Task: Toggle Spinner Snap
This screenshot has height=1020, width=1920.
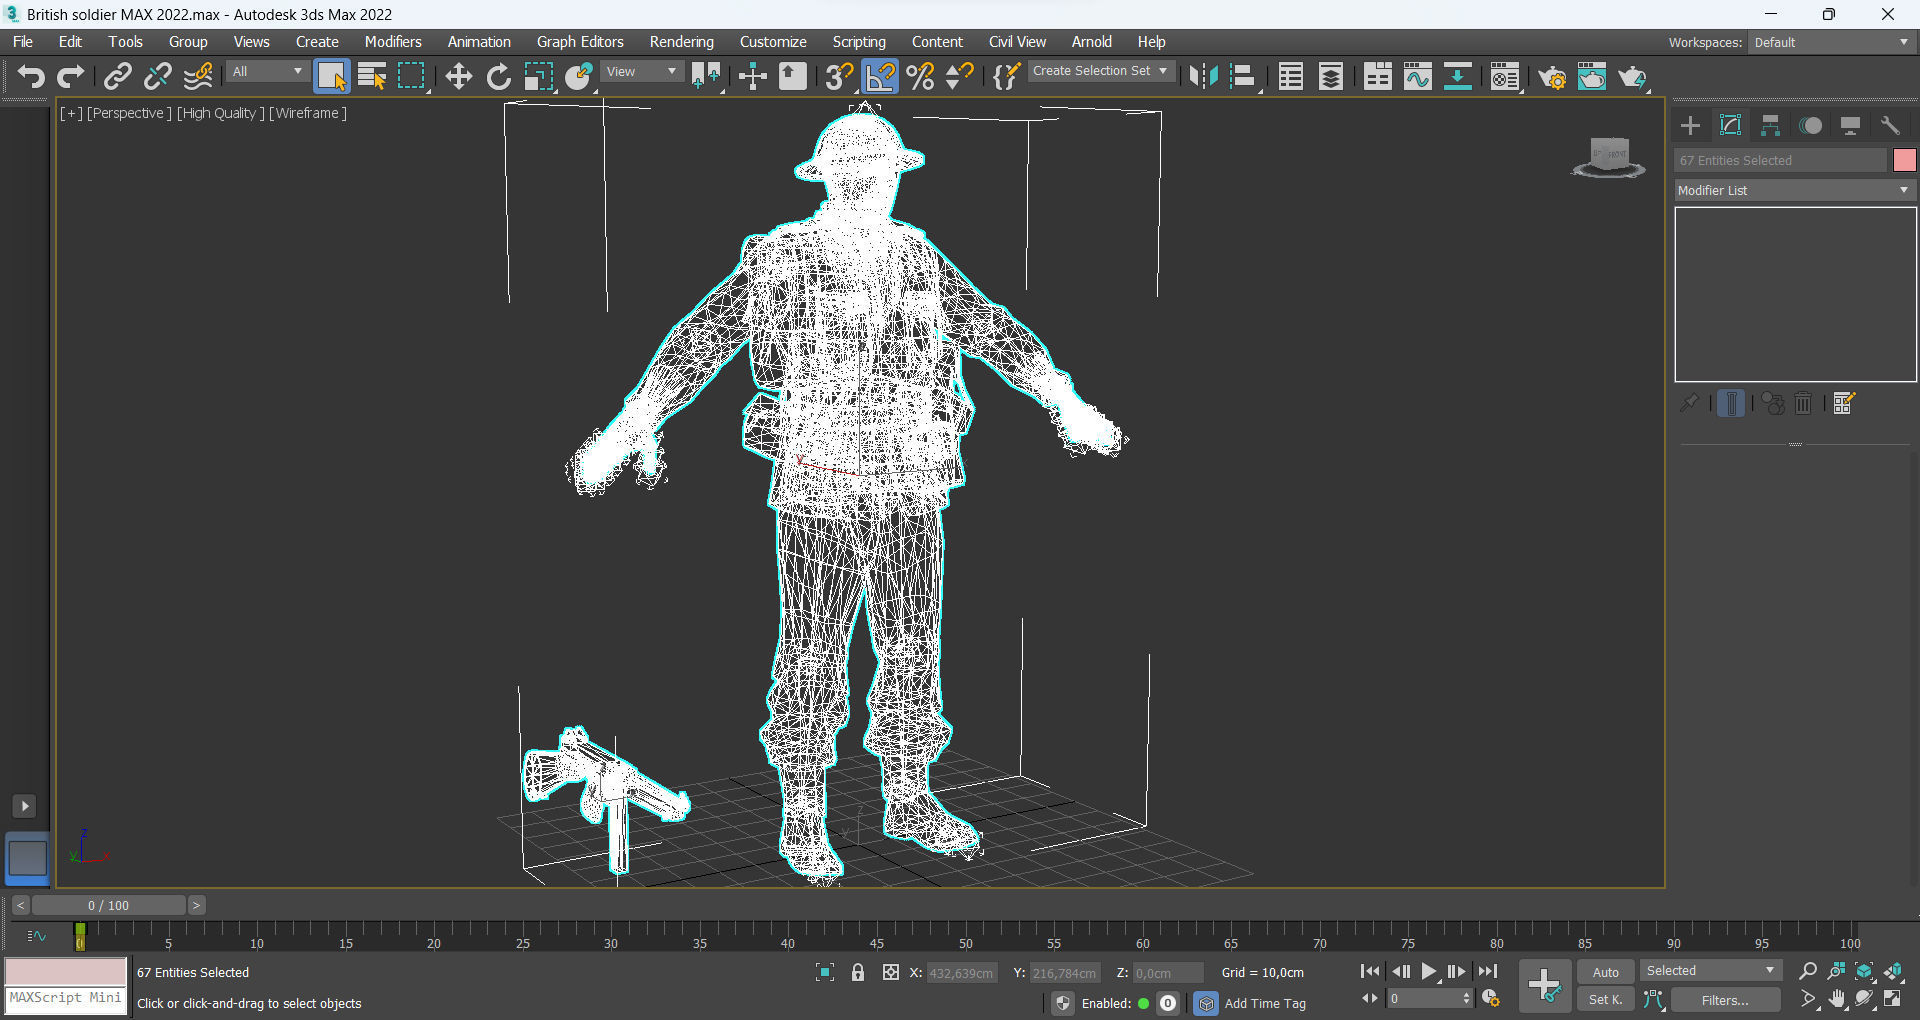Action: coord(960,77)
